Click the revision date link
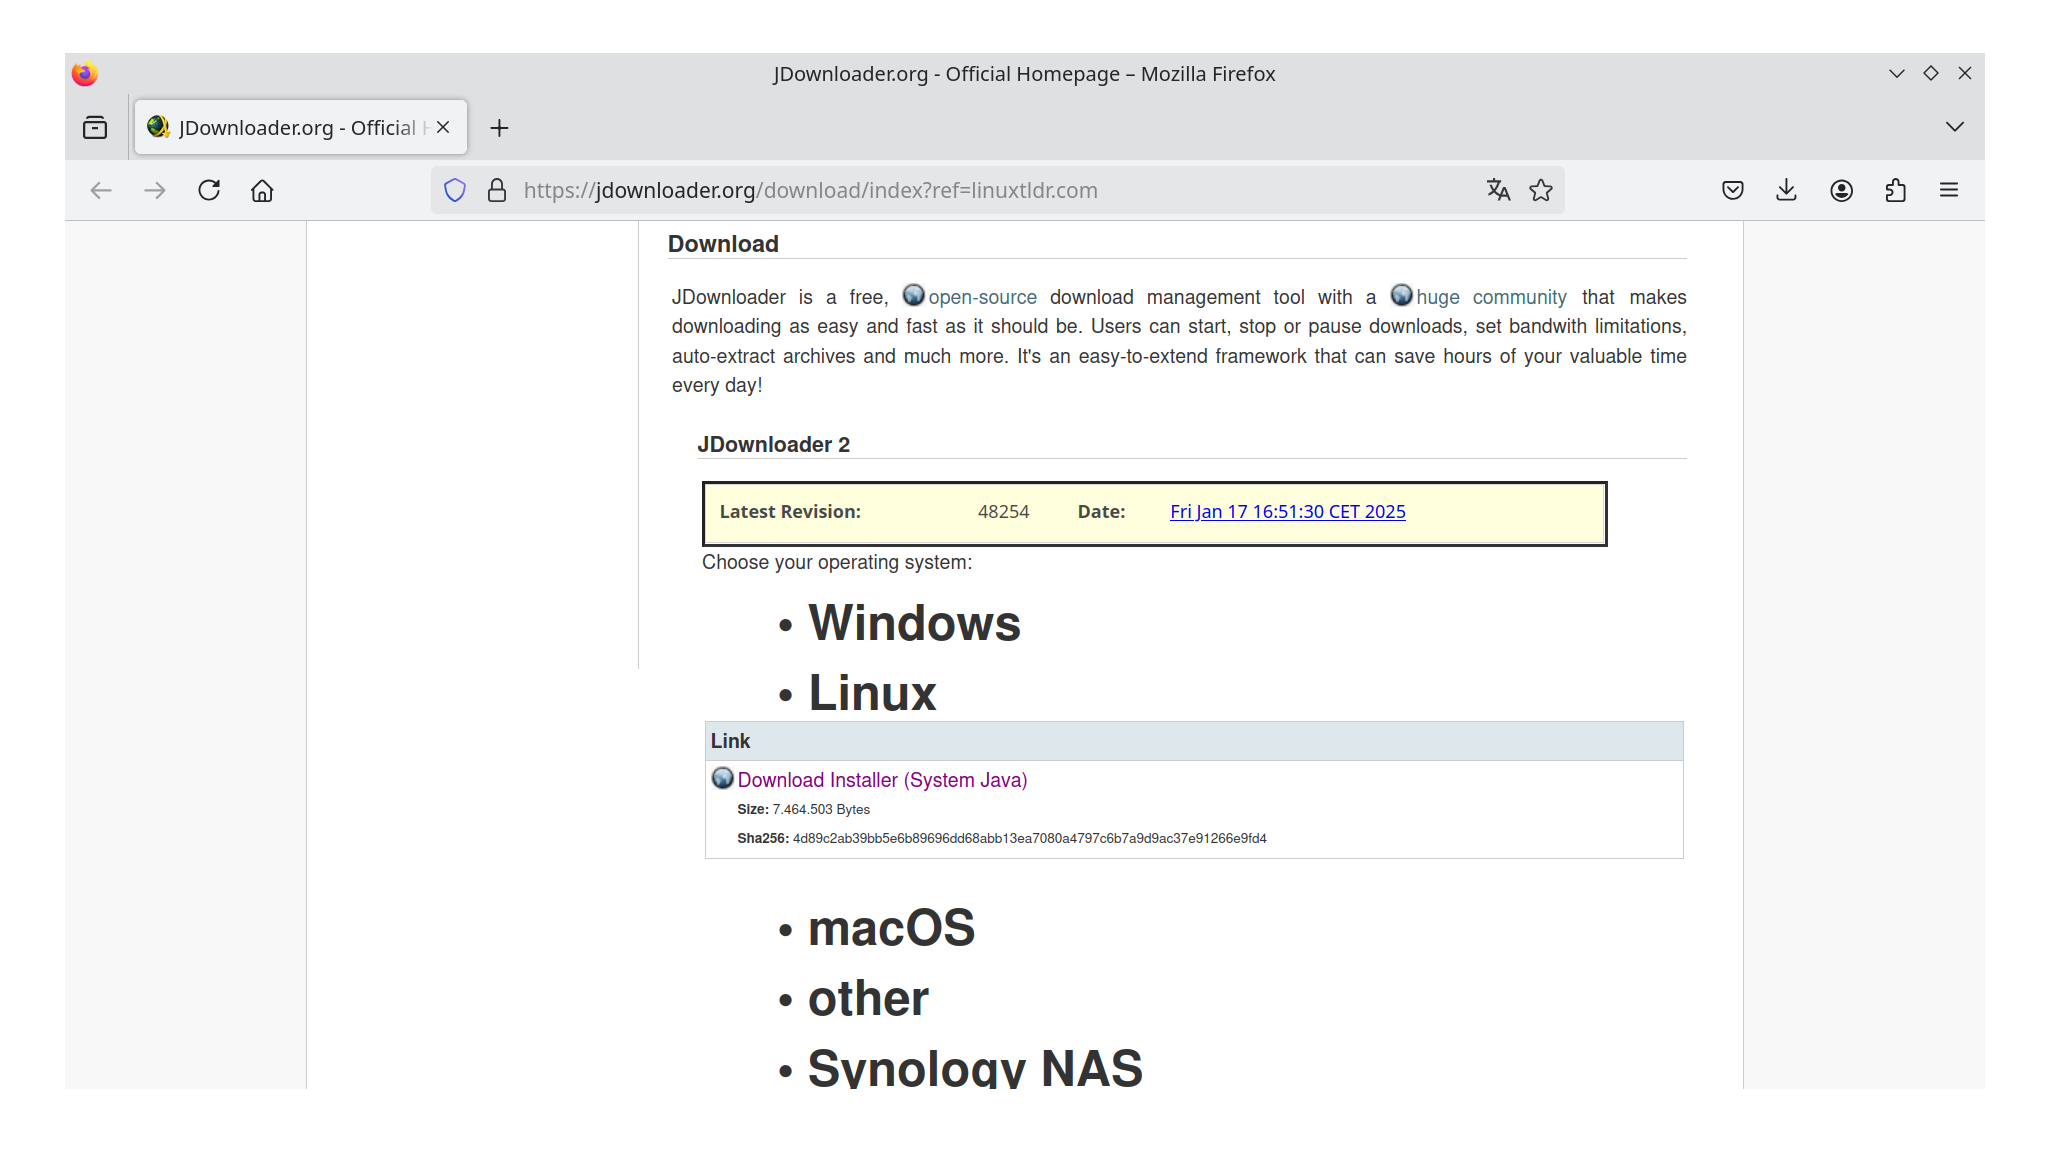2050x1166 pixels. [x=1287, y=511]
